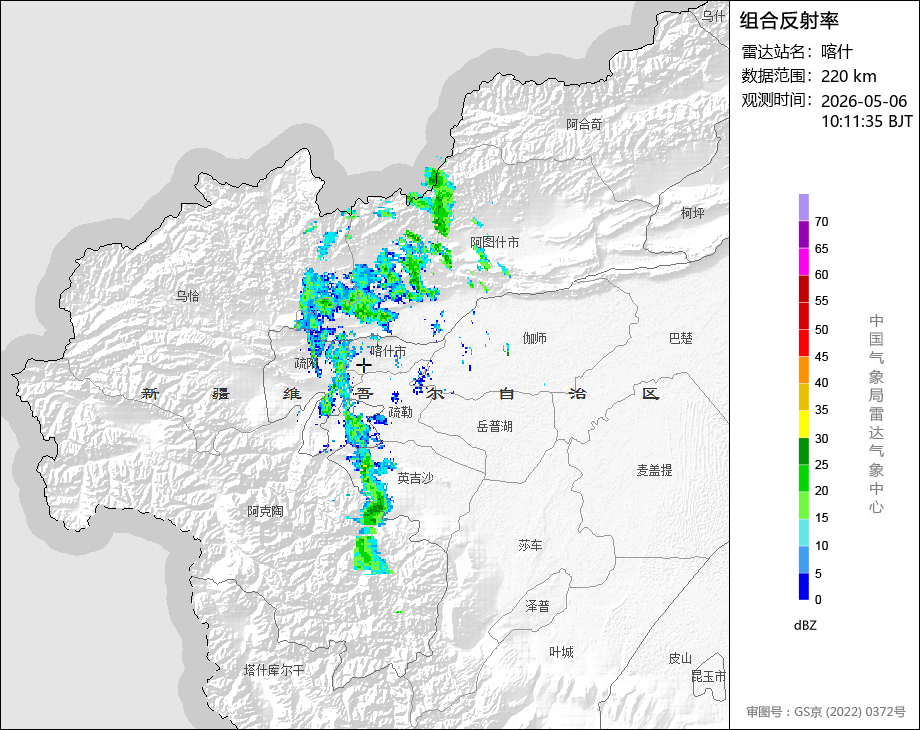Viewport: 920px width, 730px height.
Task: Click the 乌恰 county label
Action: (x=188, y=296)
